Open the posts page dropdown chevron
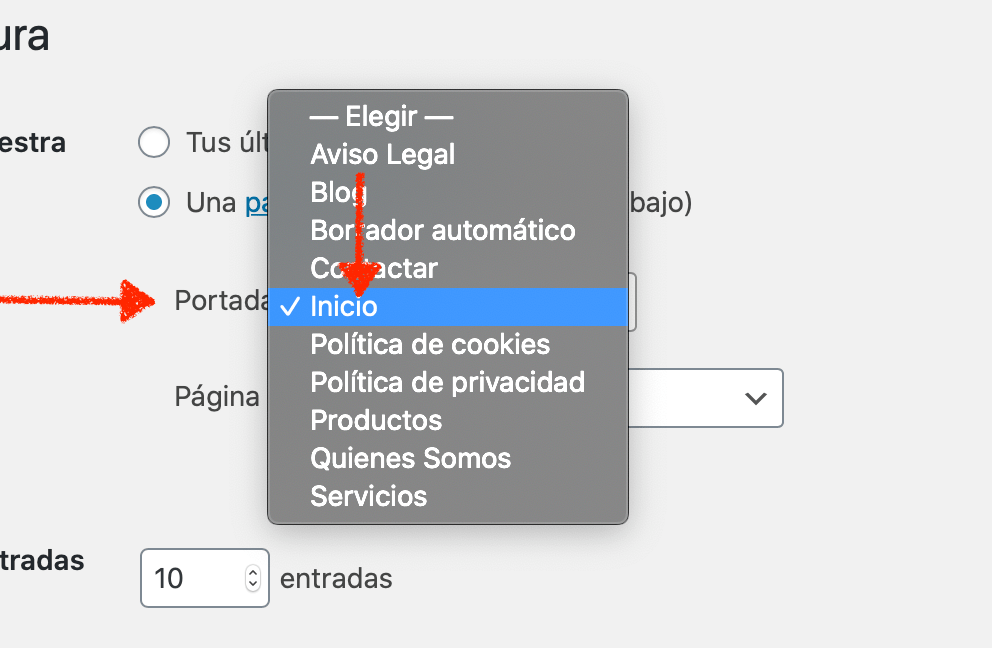Image resolution: width=992 pixels, height=648 pixels. [x=755, y=398]
